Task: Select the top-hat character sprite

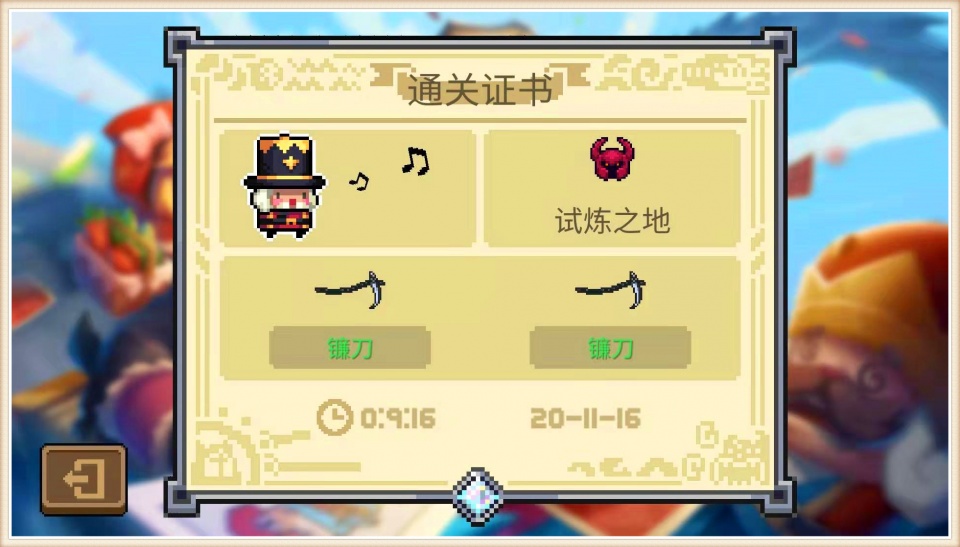Action: click(x=285, y=187)
